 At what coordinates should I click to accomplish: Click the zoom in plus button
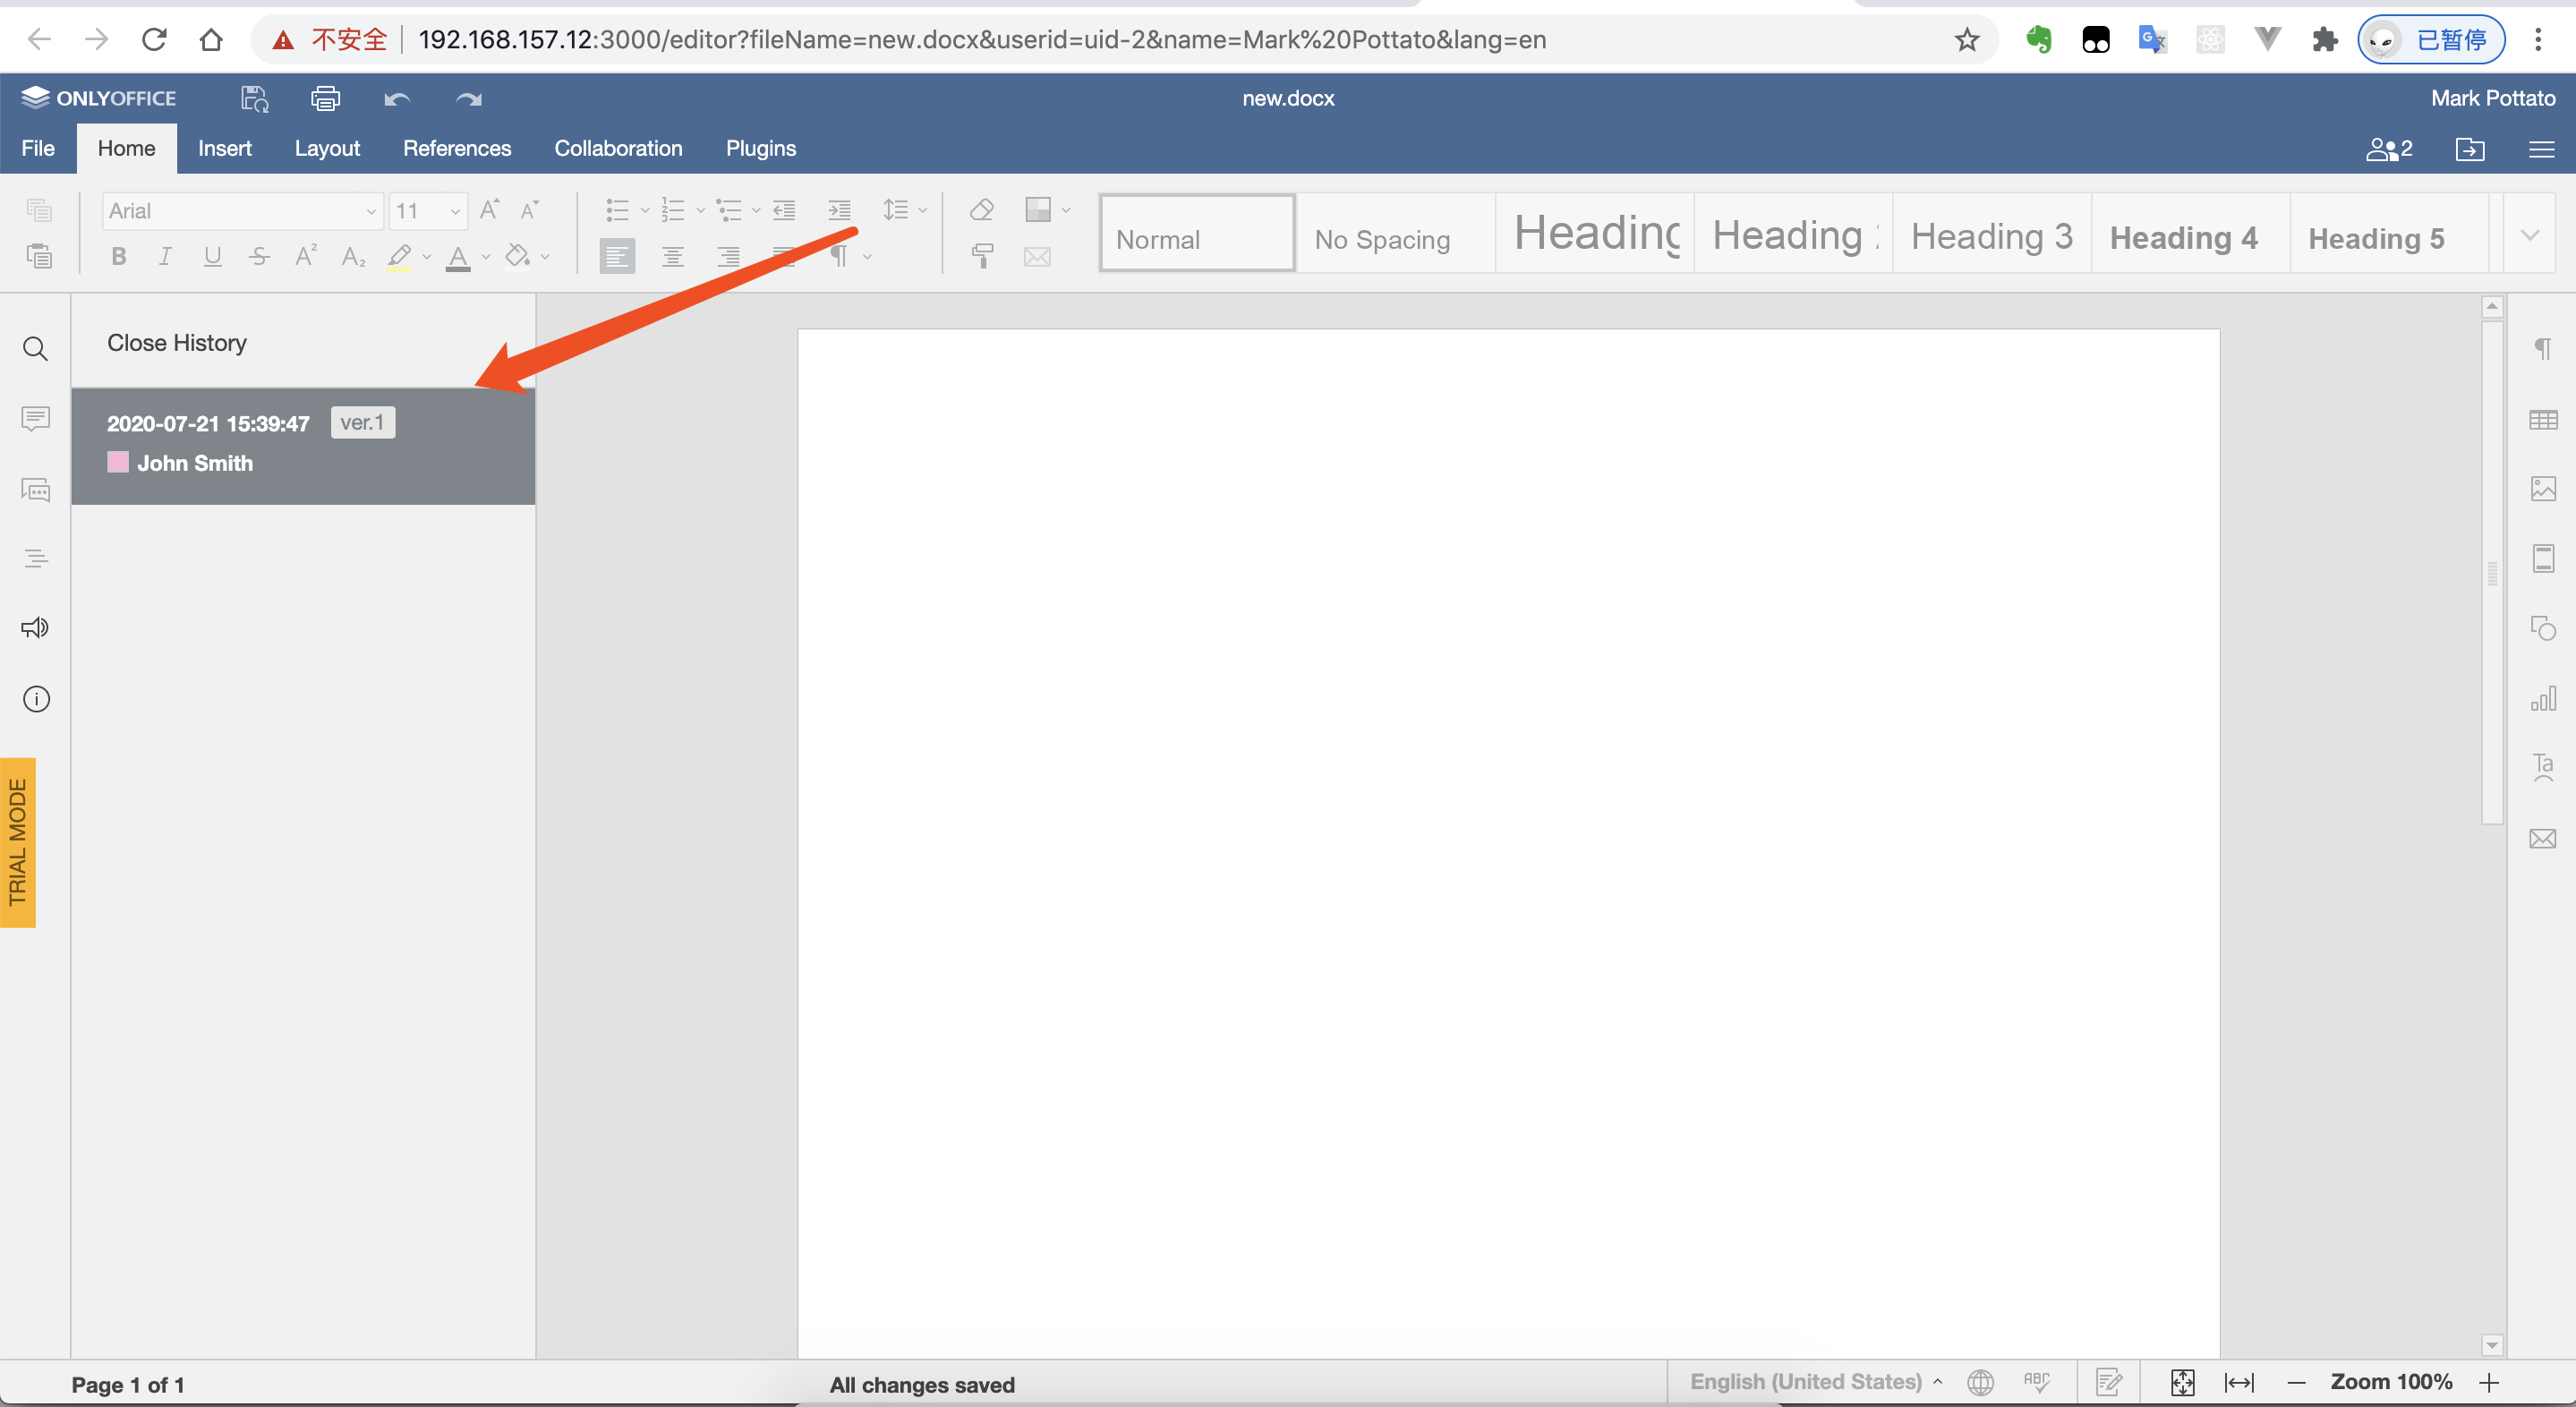click(x=2489, y=1382)
